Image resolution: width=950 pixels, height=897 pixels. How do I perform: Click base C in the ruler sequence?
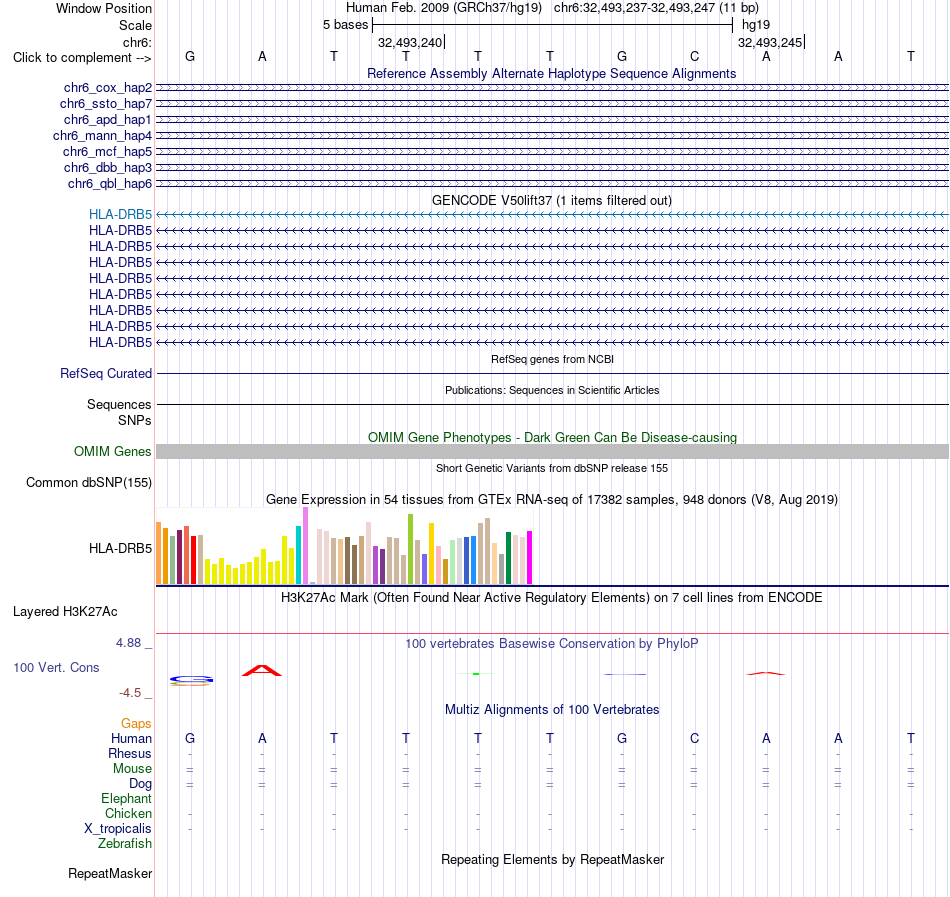pyautogui.click(x=694, y=56)
